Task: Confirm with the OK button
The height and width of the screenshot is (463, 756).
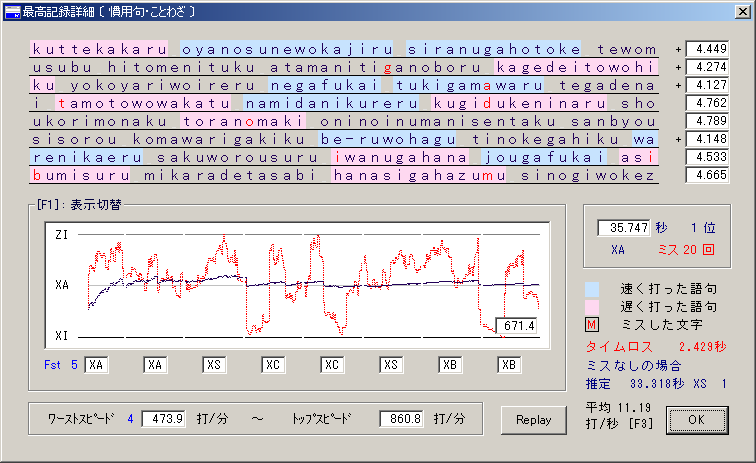Action: pyautogui.click(x=697, y=420)
